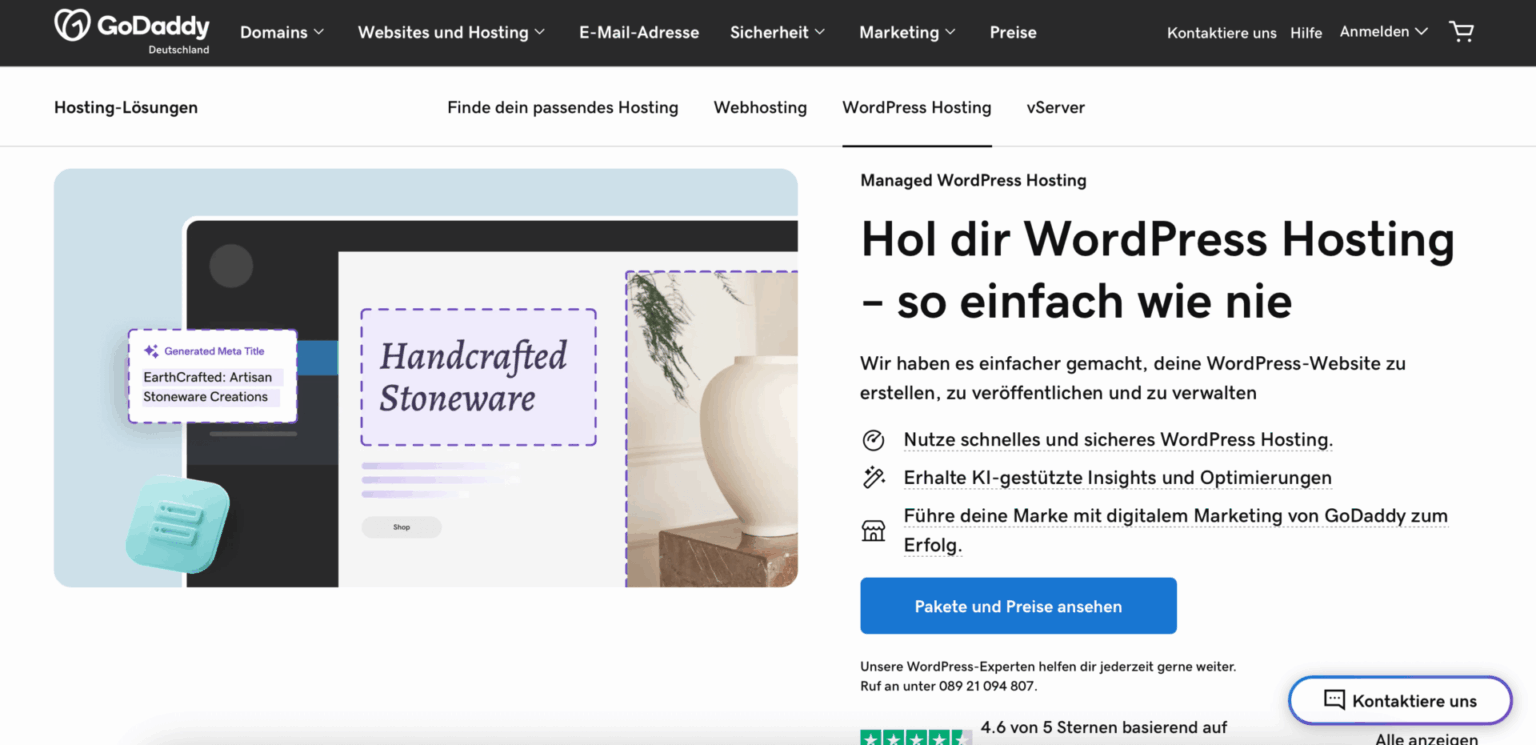This screenshot has width=1536, height=745.
Task: Open the shopping cart icon
Action: [1462, 32]
